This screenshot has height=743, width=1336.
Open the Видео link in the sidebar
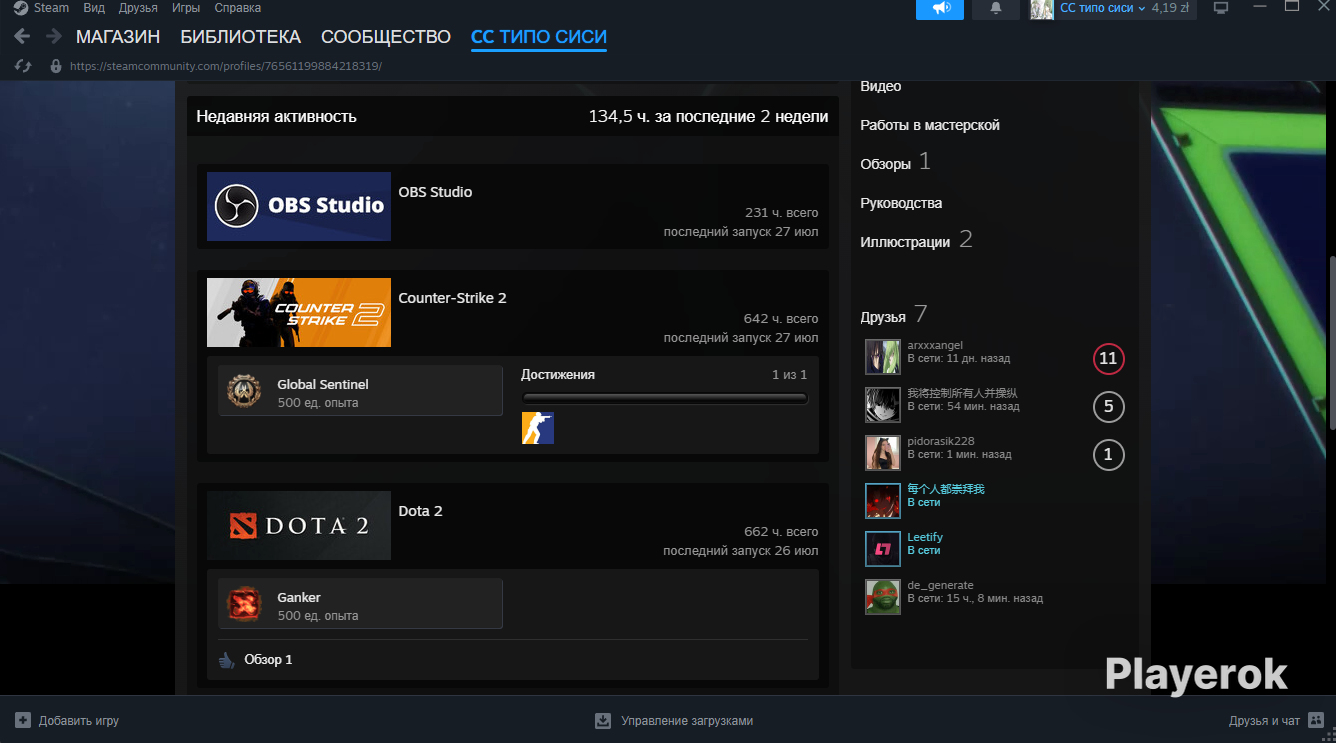coord(881,87)
